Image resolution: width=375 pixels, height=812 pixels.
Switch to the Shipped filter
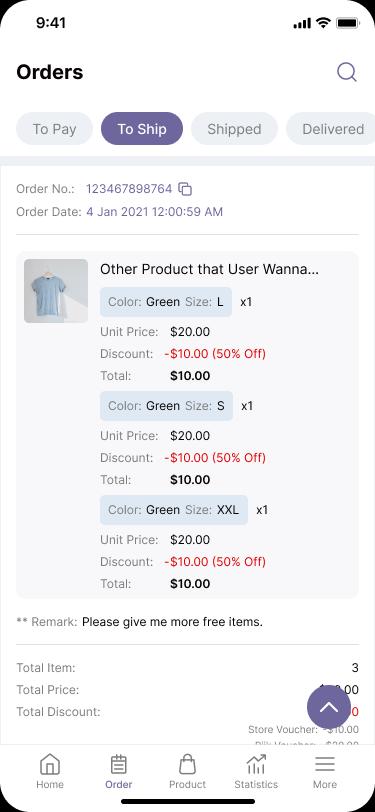(x=234, y=129)
